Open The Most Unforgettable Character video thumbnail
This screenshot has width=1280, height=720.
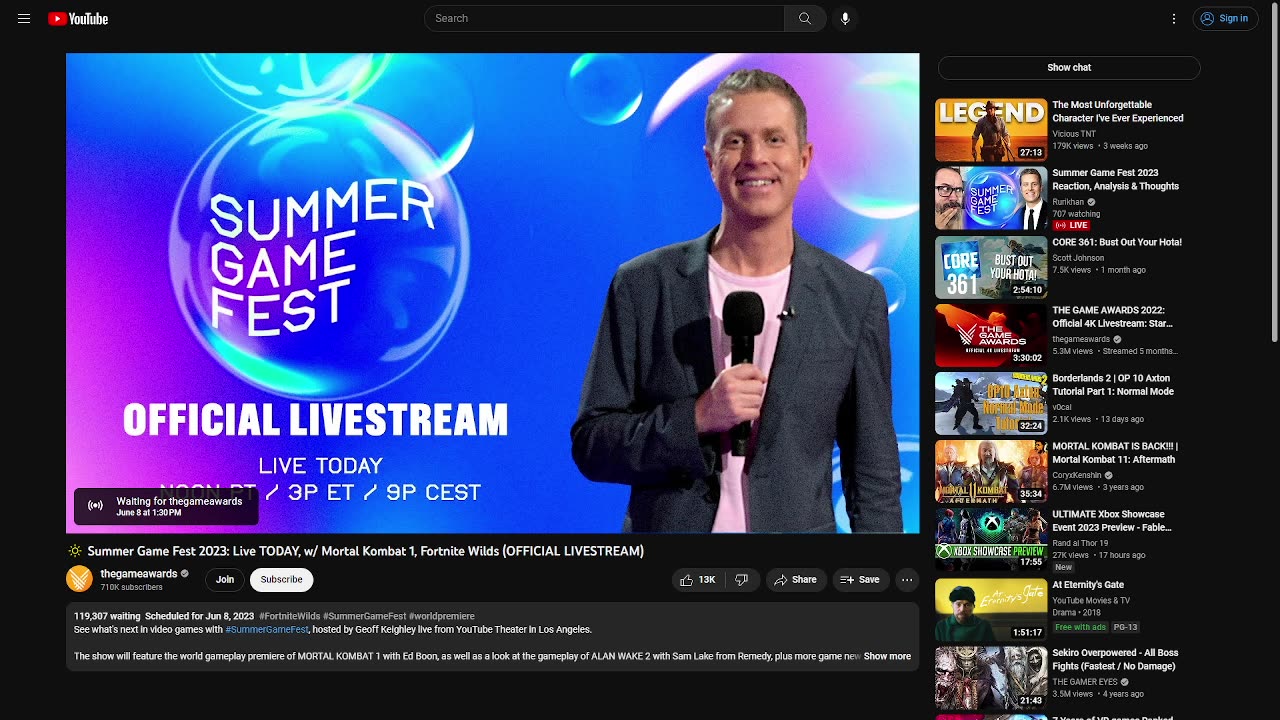[991, 130]
